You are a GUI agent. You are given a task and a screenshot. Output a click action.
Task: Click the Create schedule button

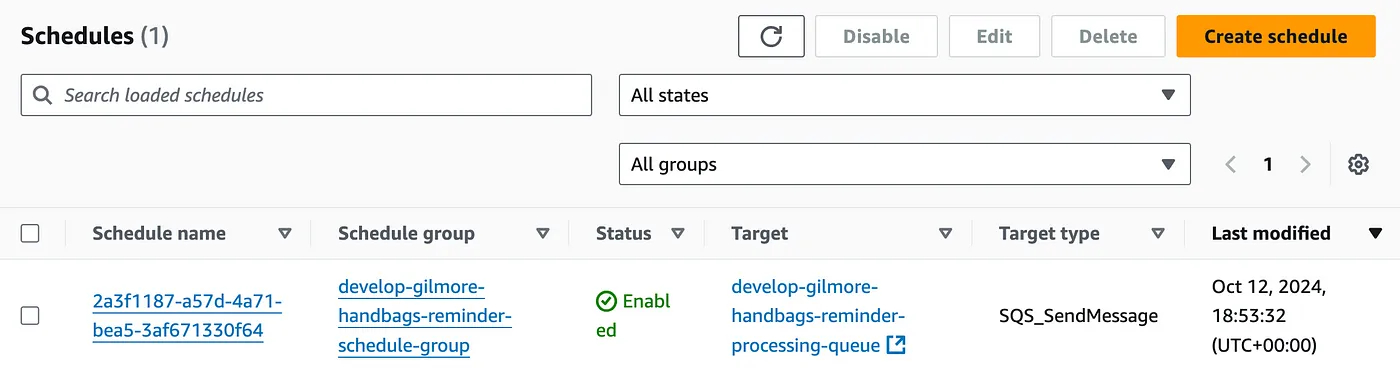(1275, 36)
